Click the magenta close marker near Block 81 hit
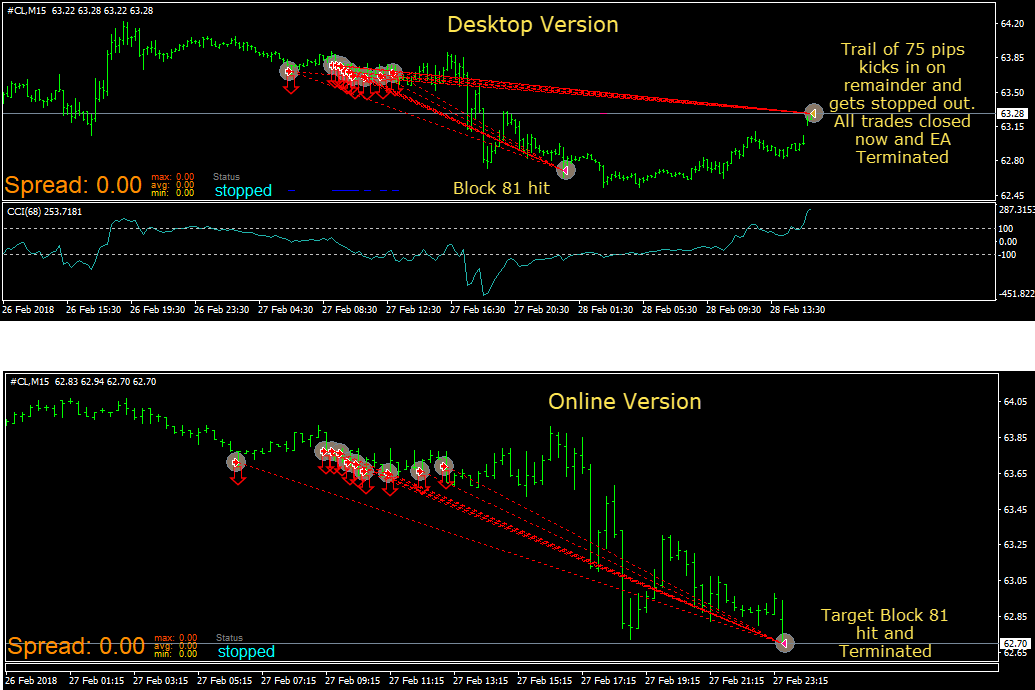The height and width of the screenshot is (690, 1035). [566, 170]
